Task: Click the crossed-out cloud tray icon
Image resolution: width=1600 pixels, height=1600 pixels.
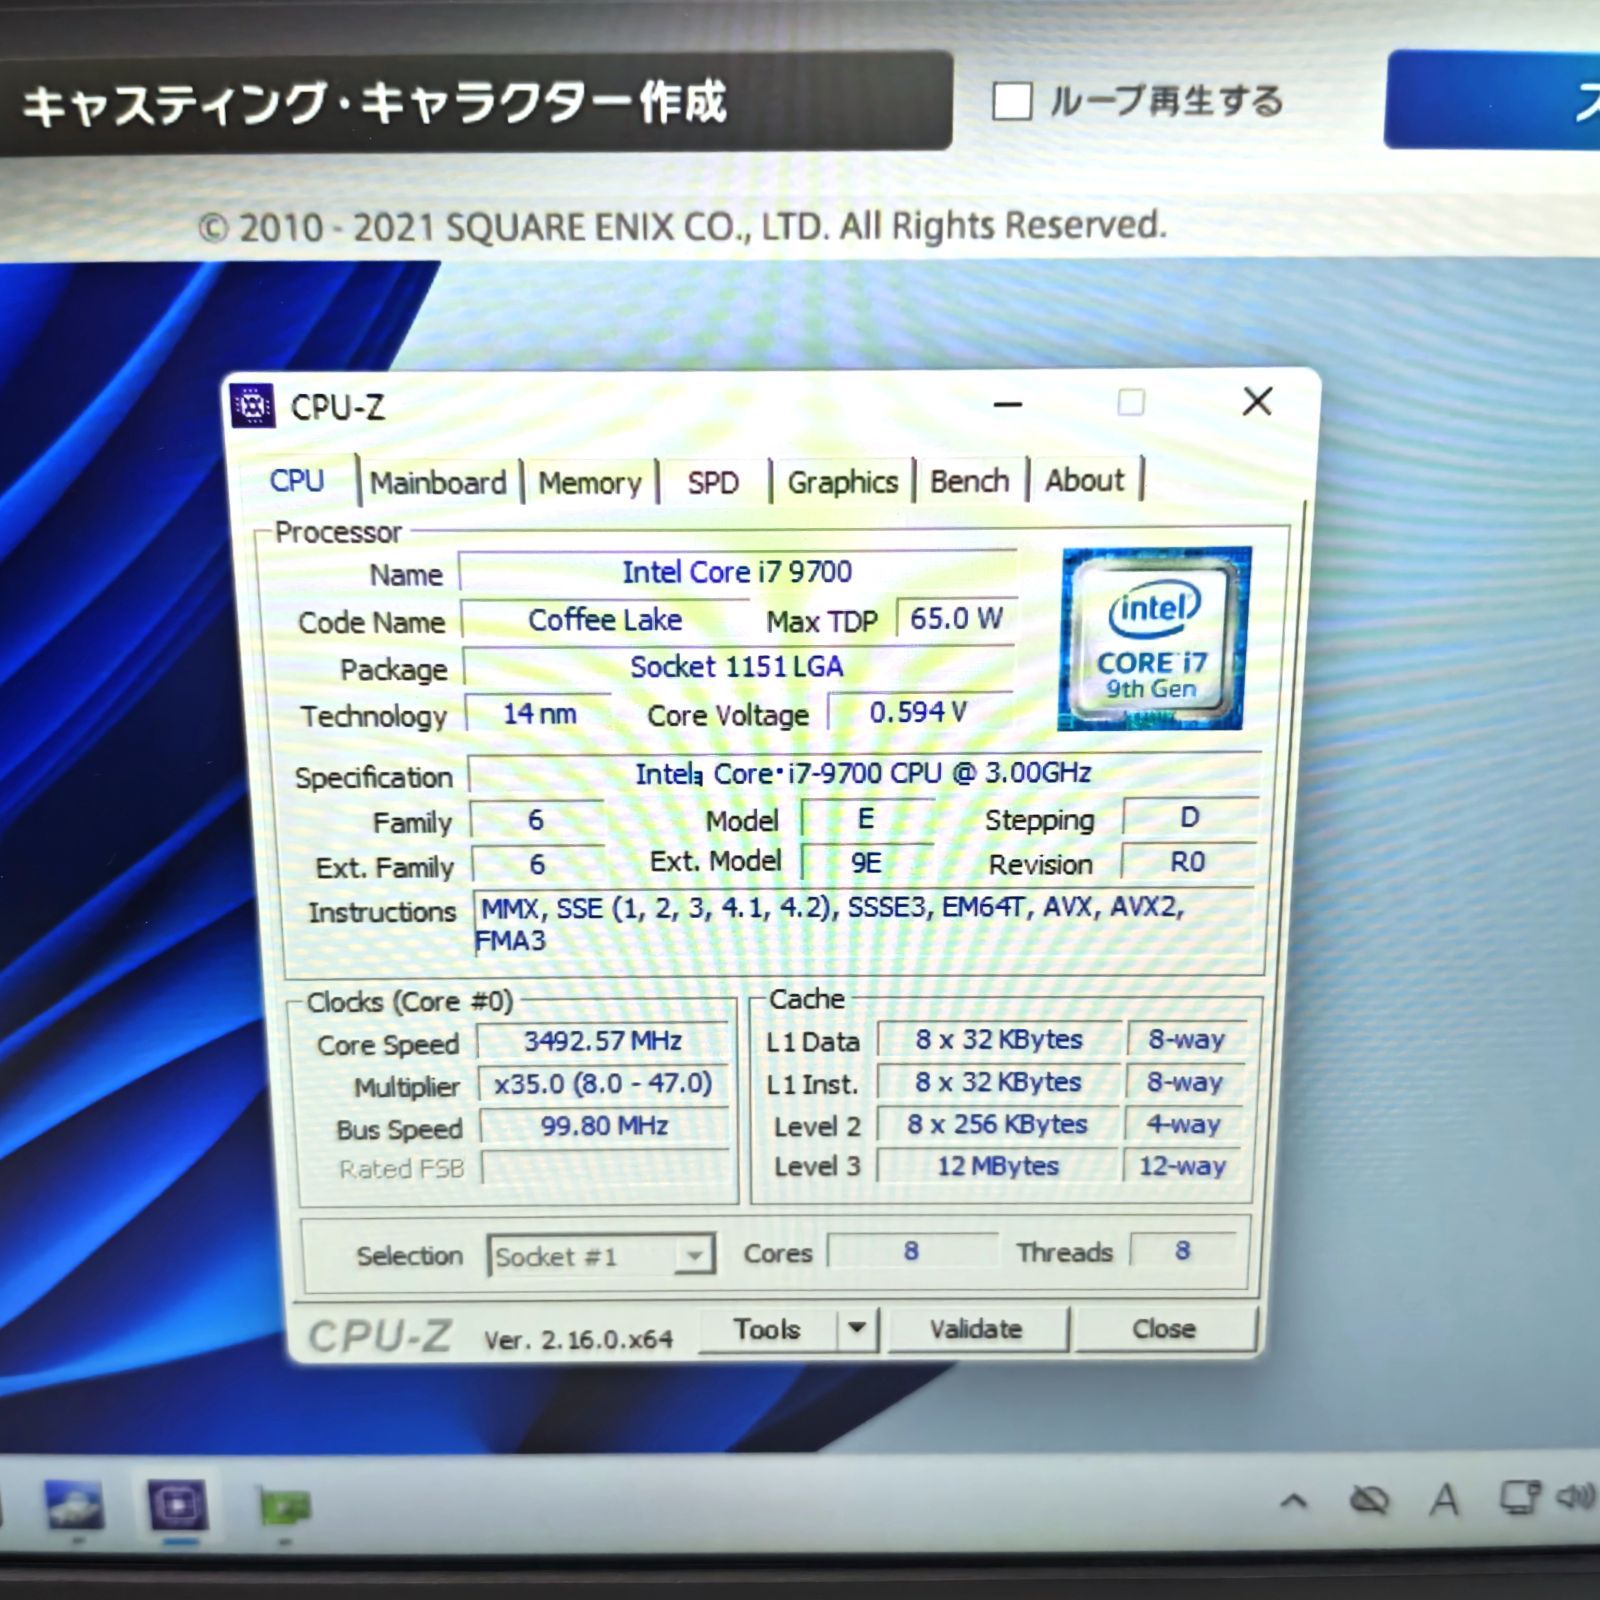Action: point(1369,1500)
